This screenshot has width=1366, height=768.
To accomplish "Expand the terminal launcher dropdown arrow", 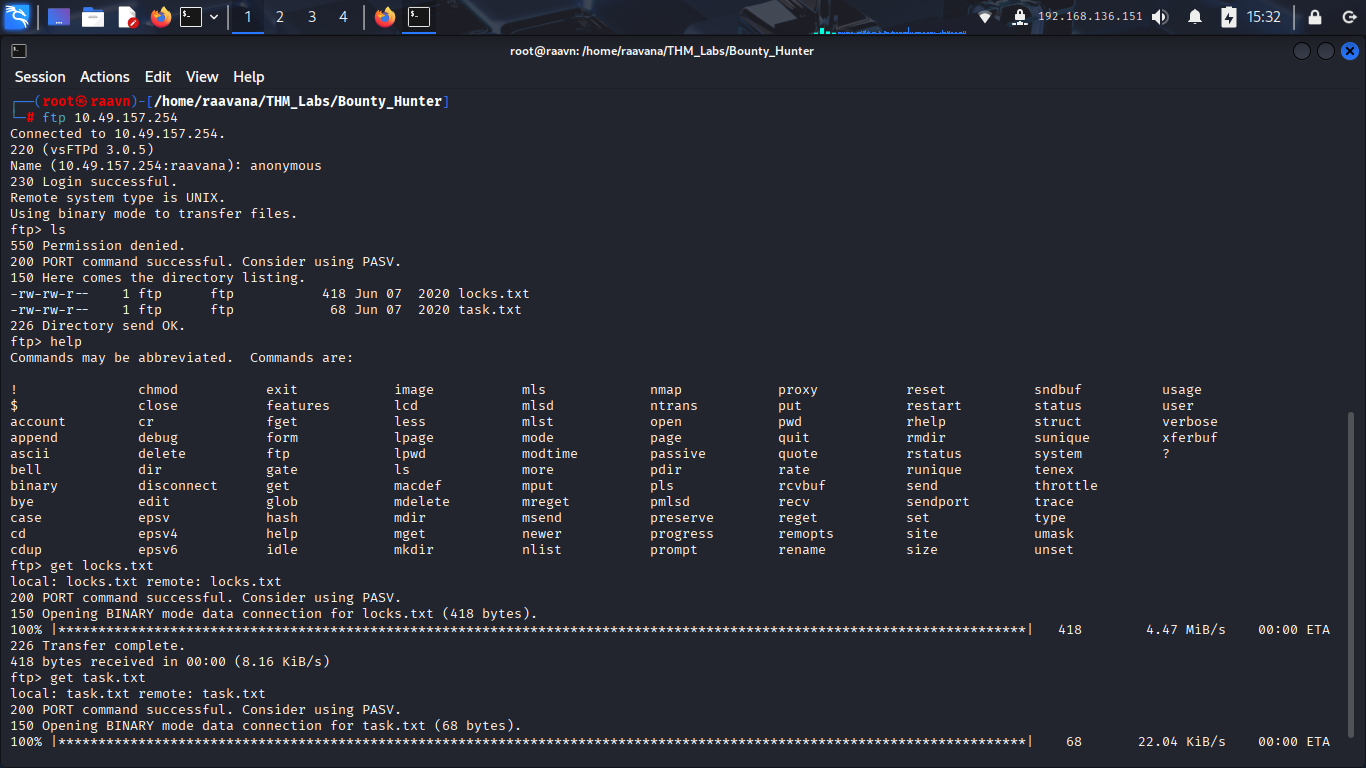I will point(214,17).
